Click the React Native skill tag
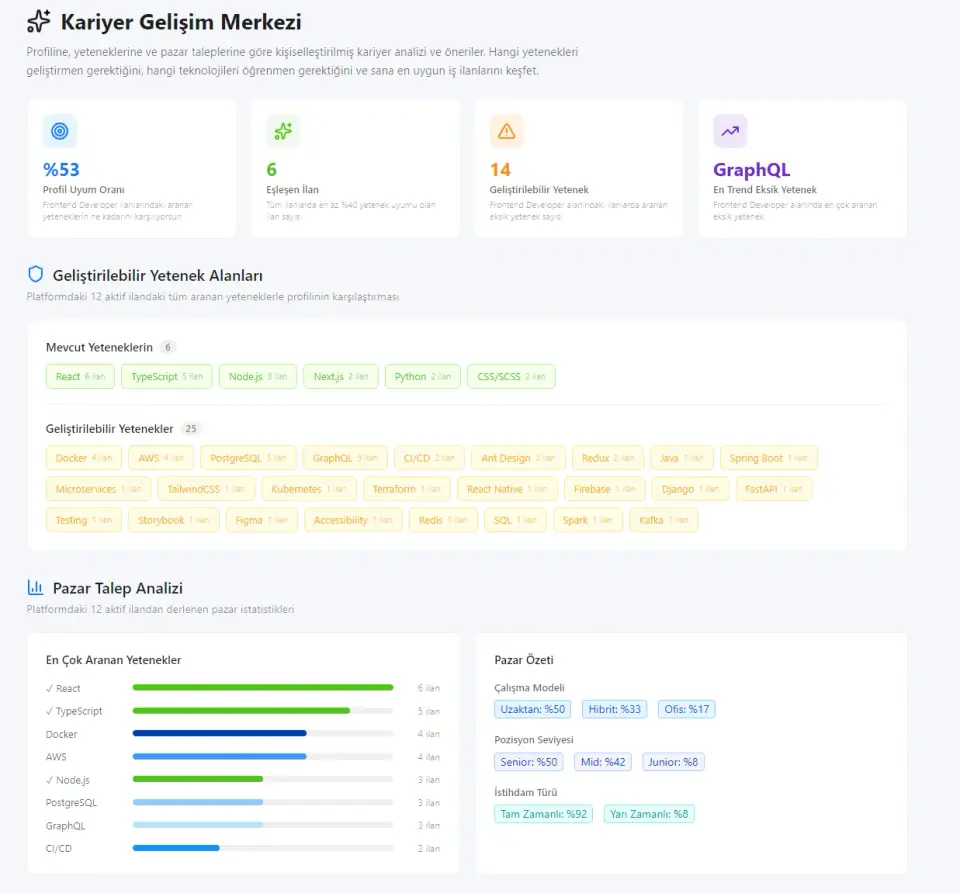 [x=507, y=489]
